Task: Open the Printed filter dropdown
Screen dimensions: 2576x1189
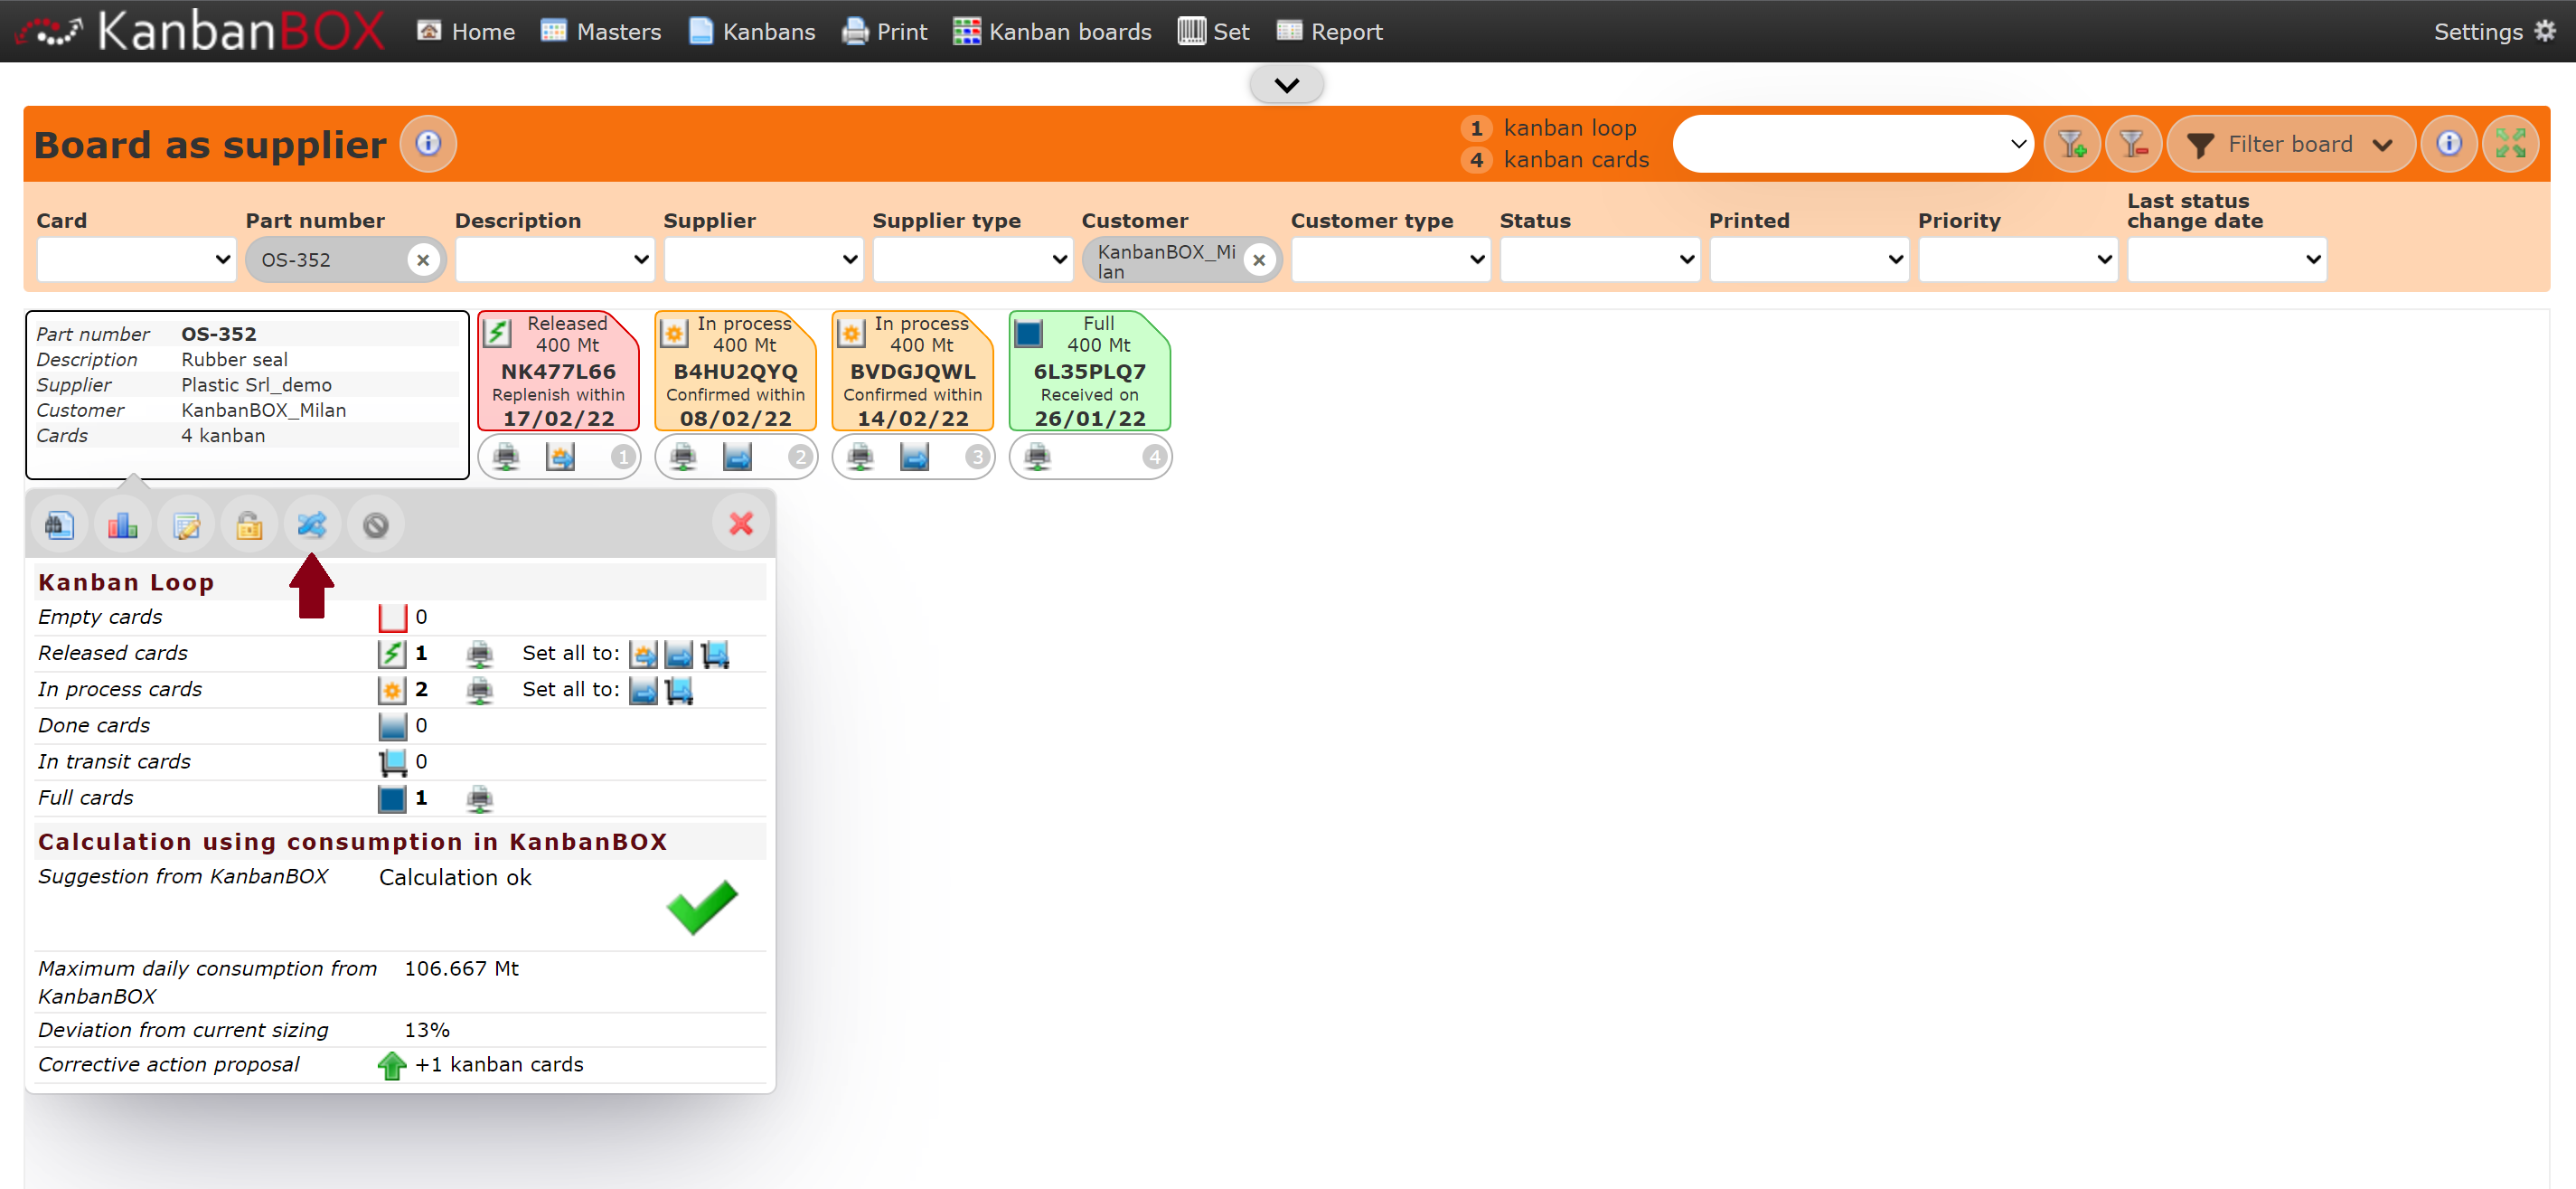Action: pos(1808,260)
